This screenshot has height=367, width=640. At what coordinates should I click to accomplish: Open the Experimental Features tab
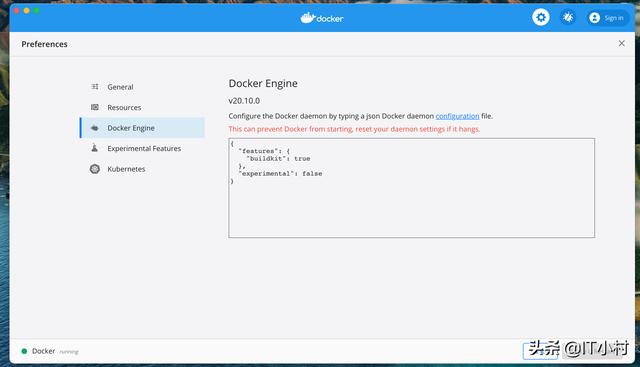142,148
